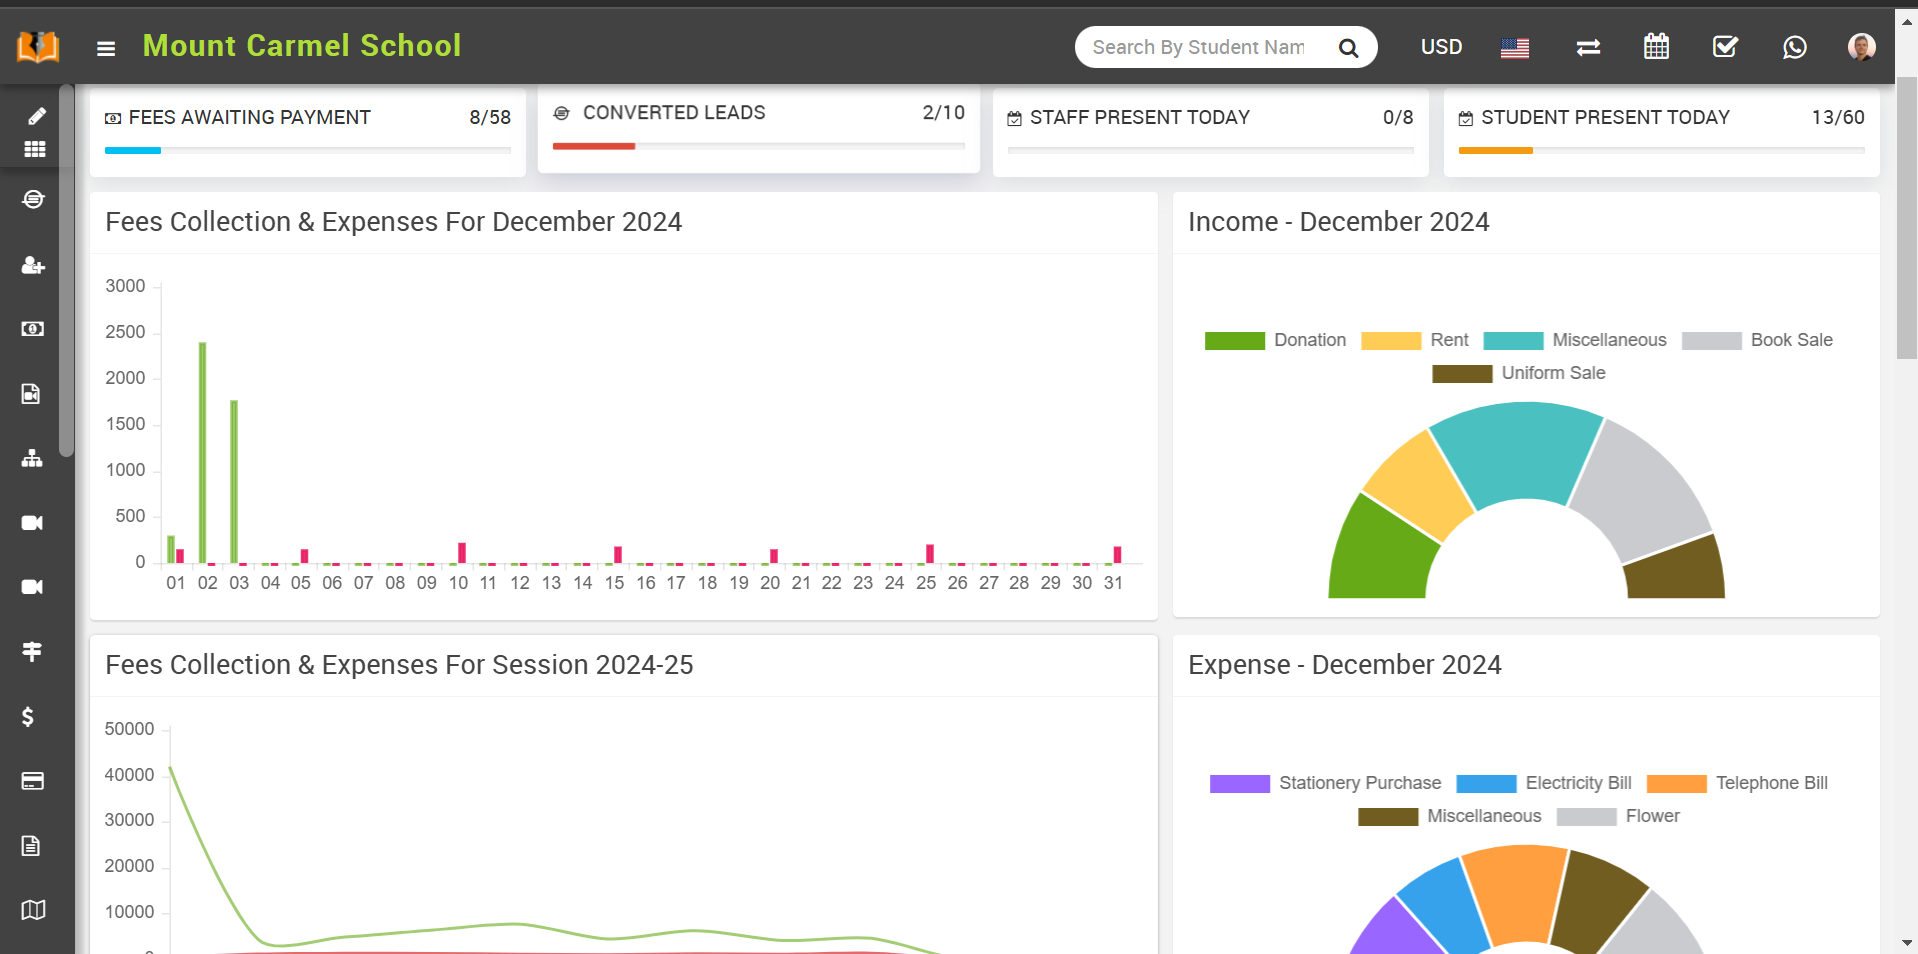Click the switch session arrows icon
The image size is (1918, 954).
click(x=1588, y=47)
